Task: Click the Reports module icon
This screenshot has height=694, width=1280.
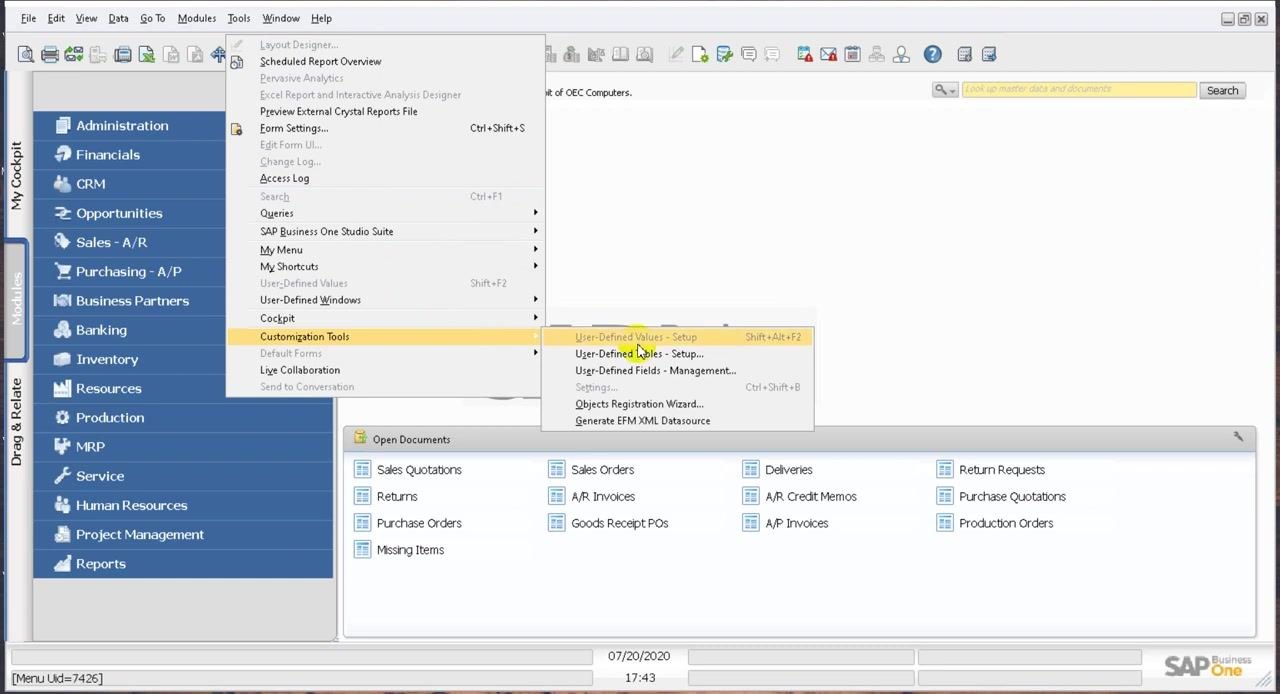Action: [x=63, y=564]
